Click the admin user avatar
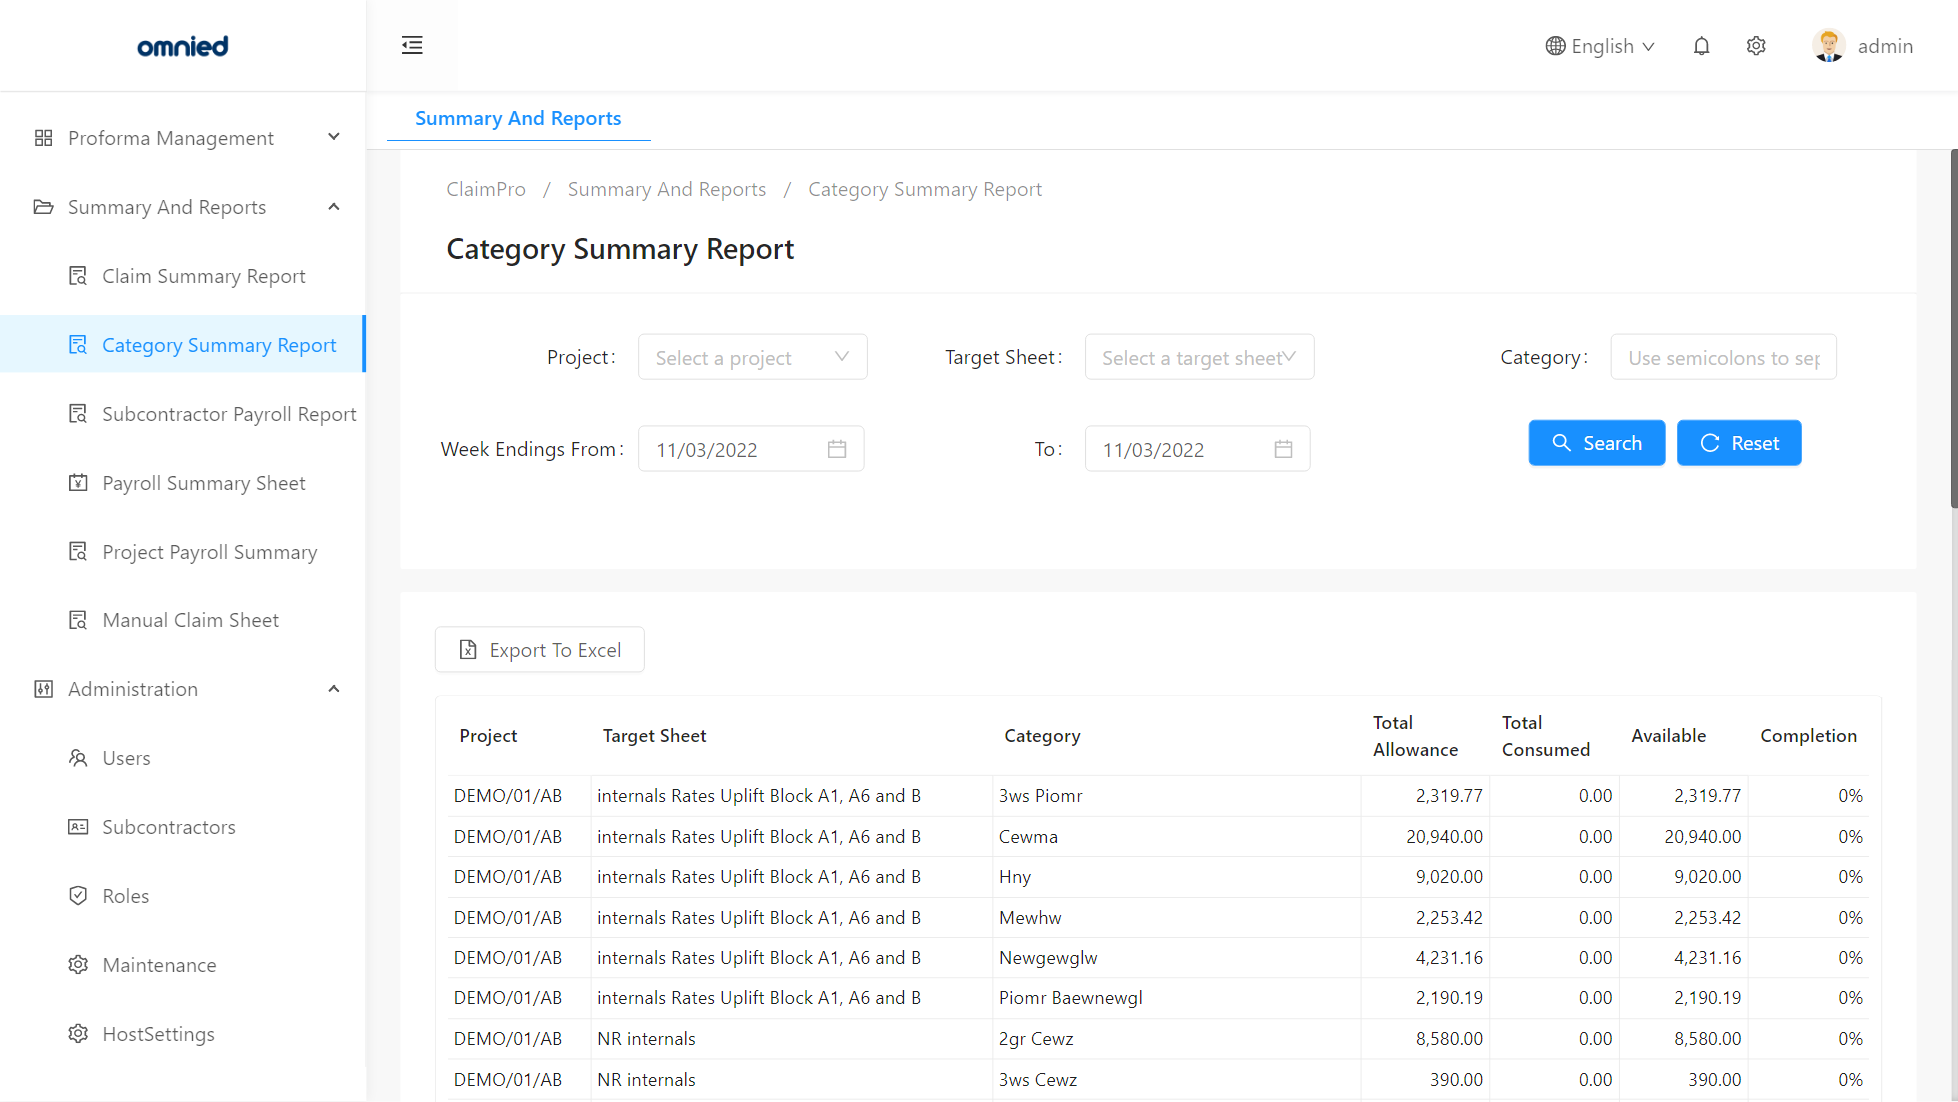Image resolution: width=1958 pixels, height=1102 pixels. (1829, 46)
